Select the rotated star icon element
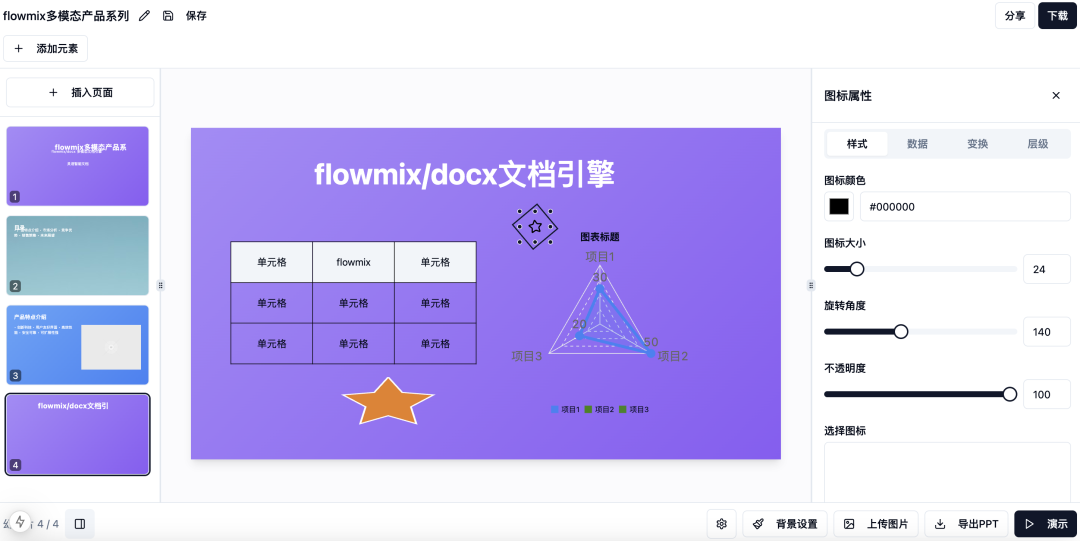 point(535,226)
